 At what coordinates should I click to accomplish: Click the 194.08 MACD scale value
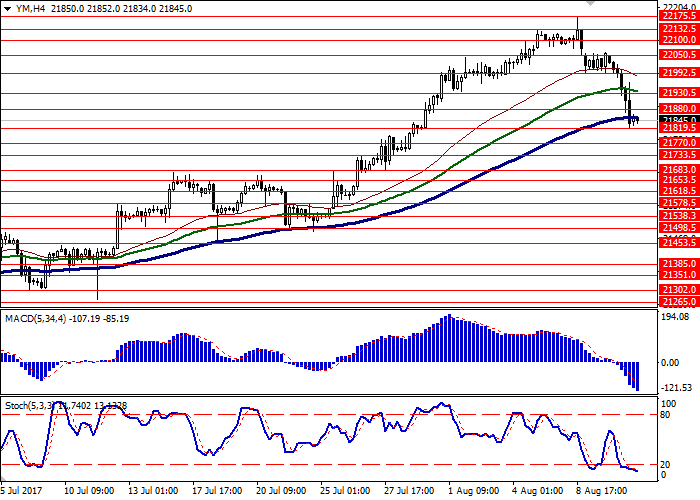pyautogui.click(x=676, y=317)
